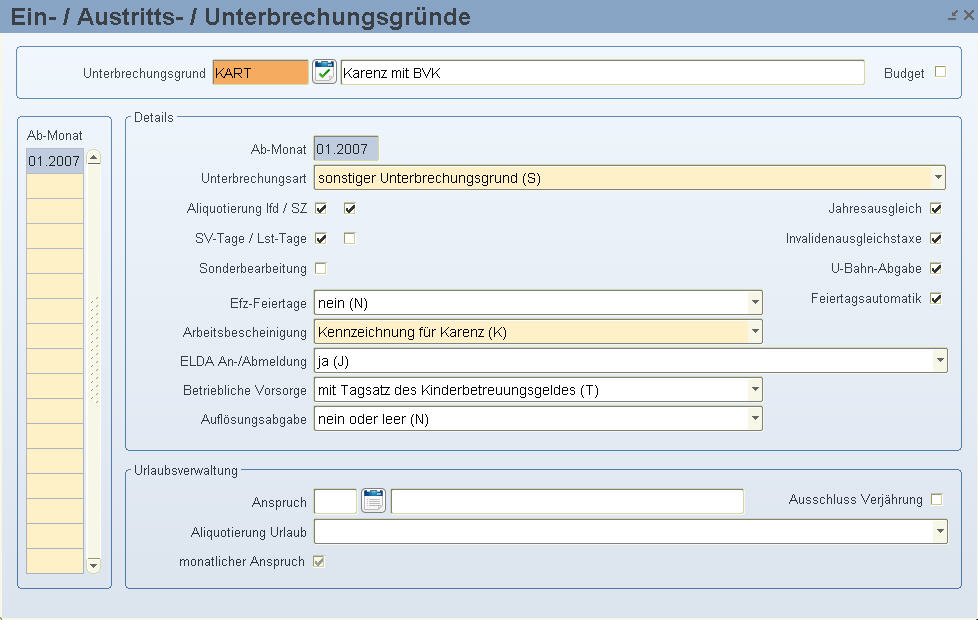The height and width of the screenshot is (620, 978).
Task: Expand the Efz-Feiertage dropdown
Action: click(x=755, y=303)
